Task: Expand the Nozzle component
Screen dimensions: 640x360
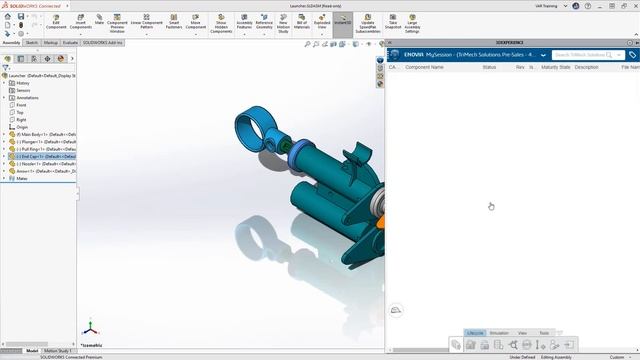Action: tap(4, 164)
